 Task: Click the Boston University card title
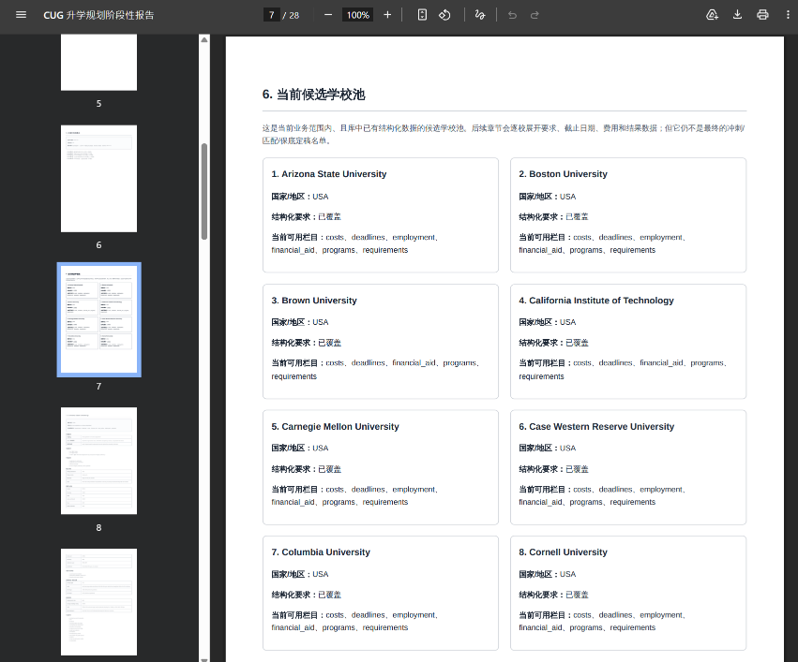(563, 174)
